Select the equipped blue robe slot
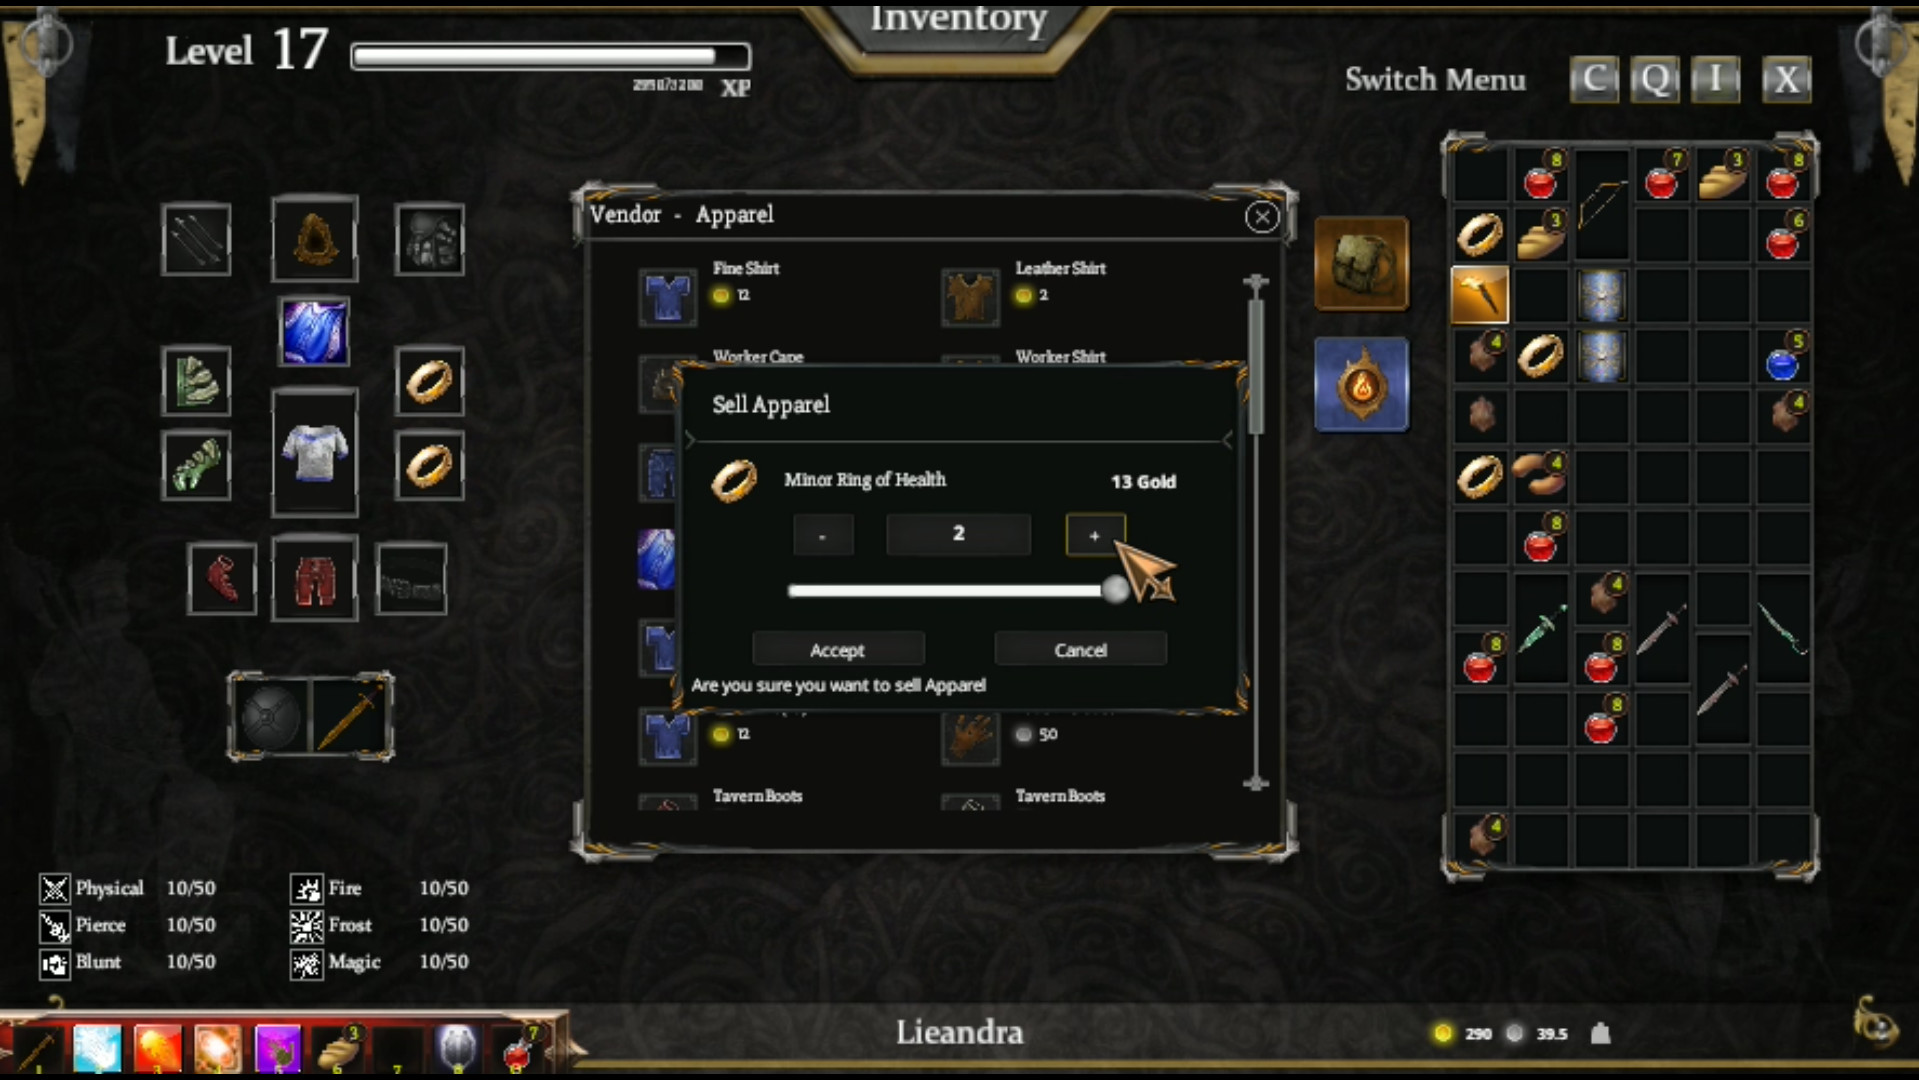Screen dimensions: 1919x1080 tap(314, 332)
